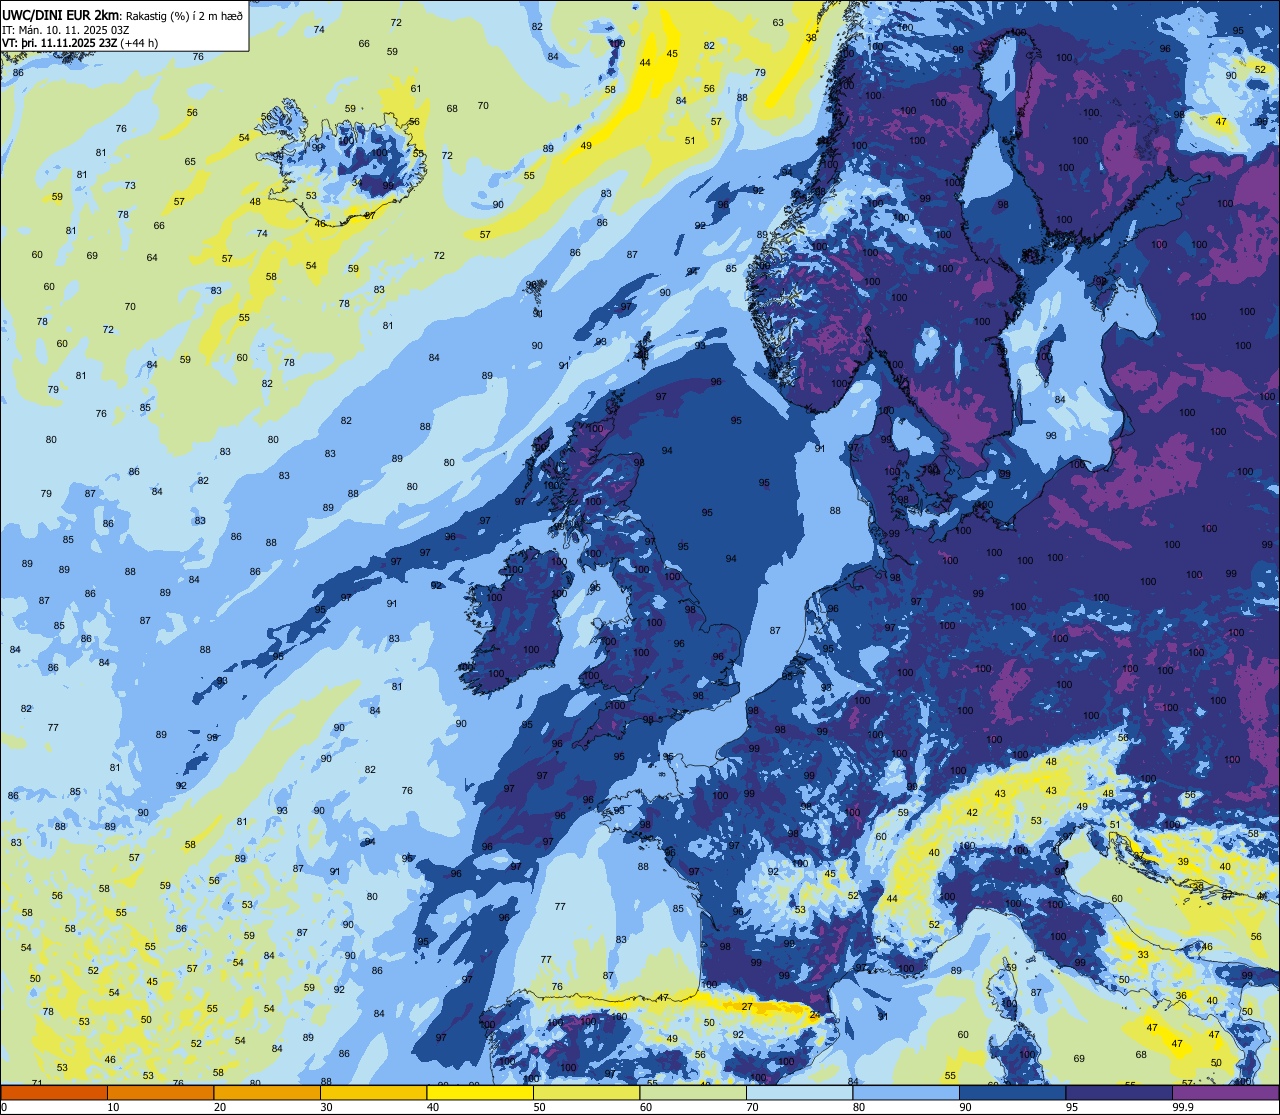
Task: Click the 10–20 orange legend segment
Action: pyautogui.click(x=160, y=1092)
